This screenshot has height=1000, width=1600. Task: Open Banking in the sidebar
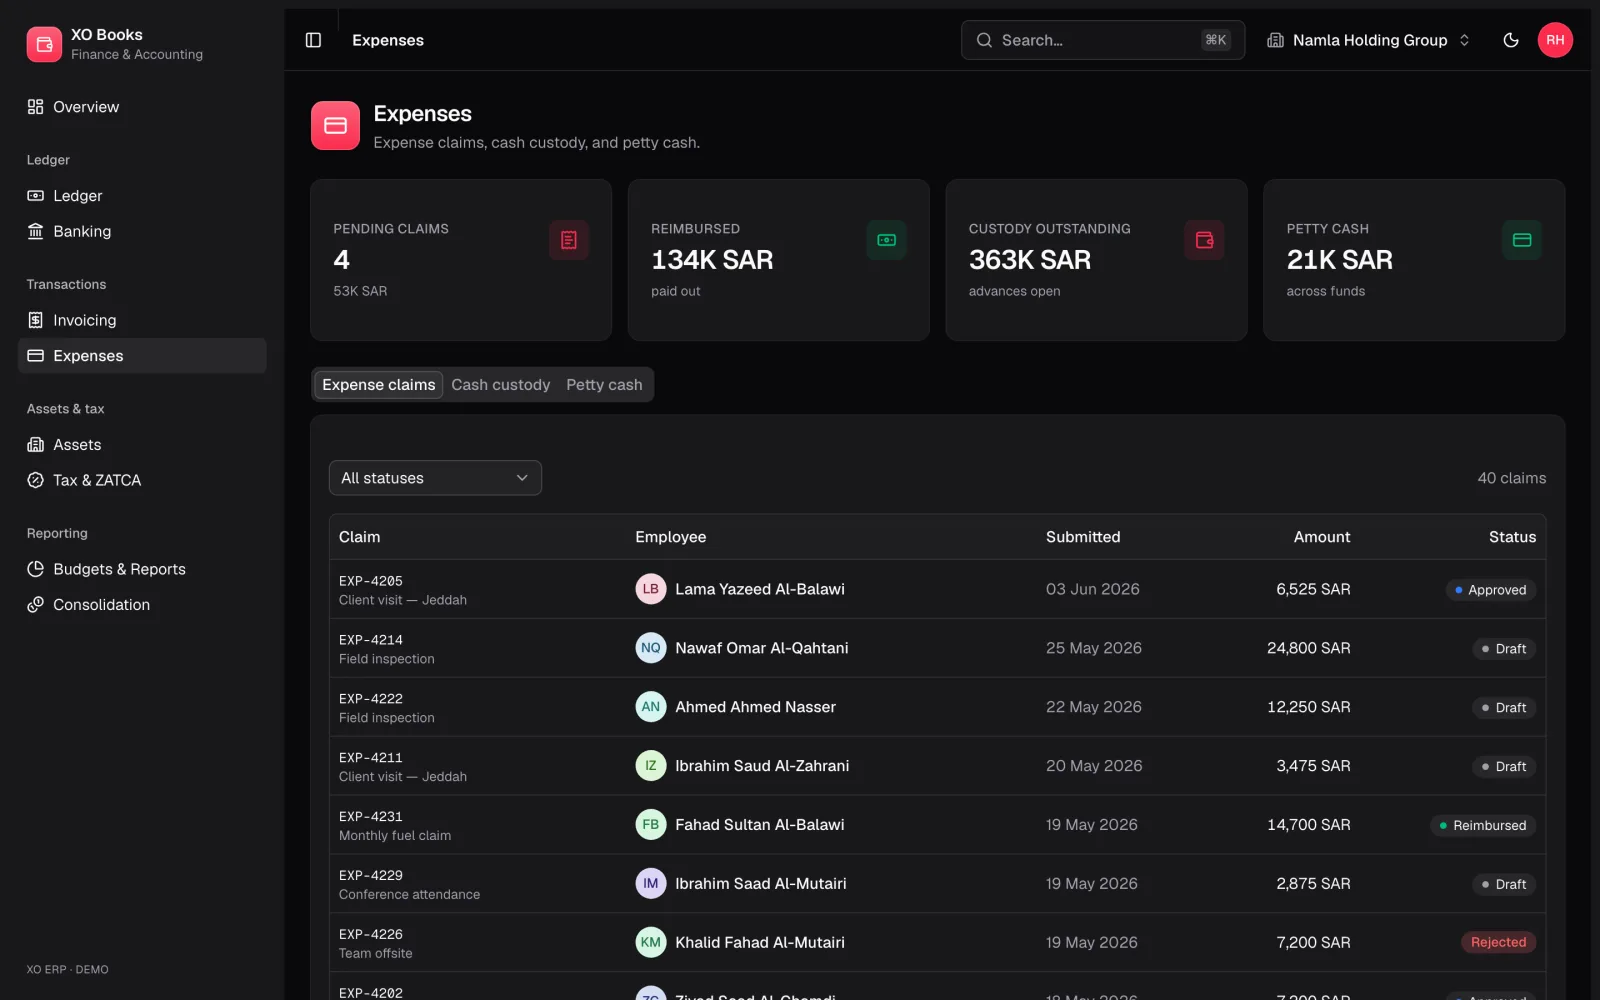click(142, 231)
